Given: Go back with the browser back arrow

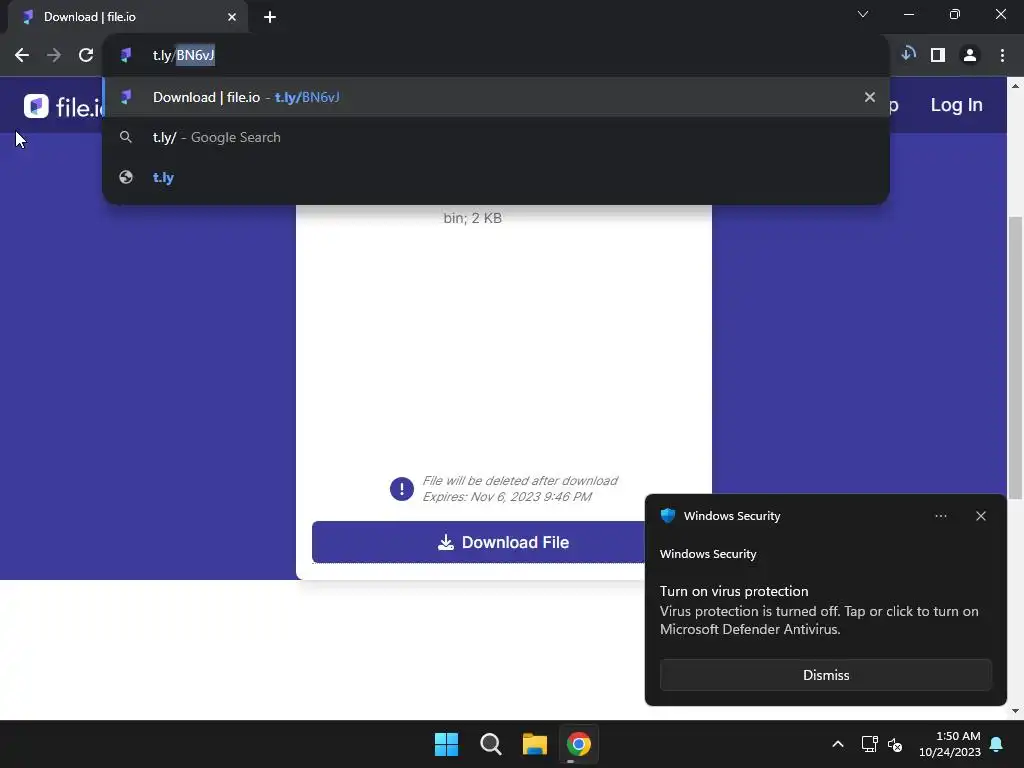Looking at the screenshot, I should 22,56.
